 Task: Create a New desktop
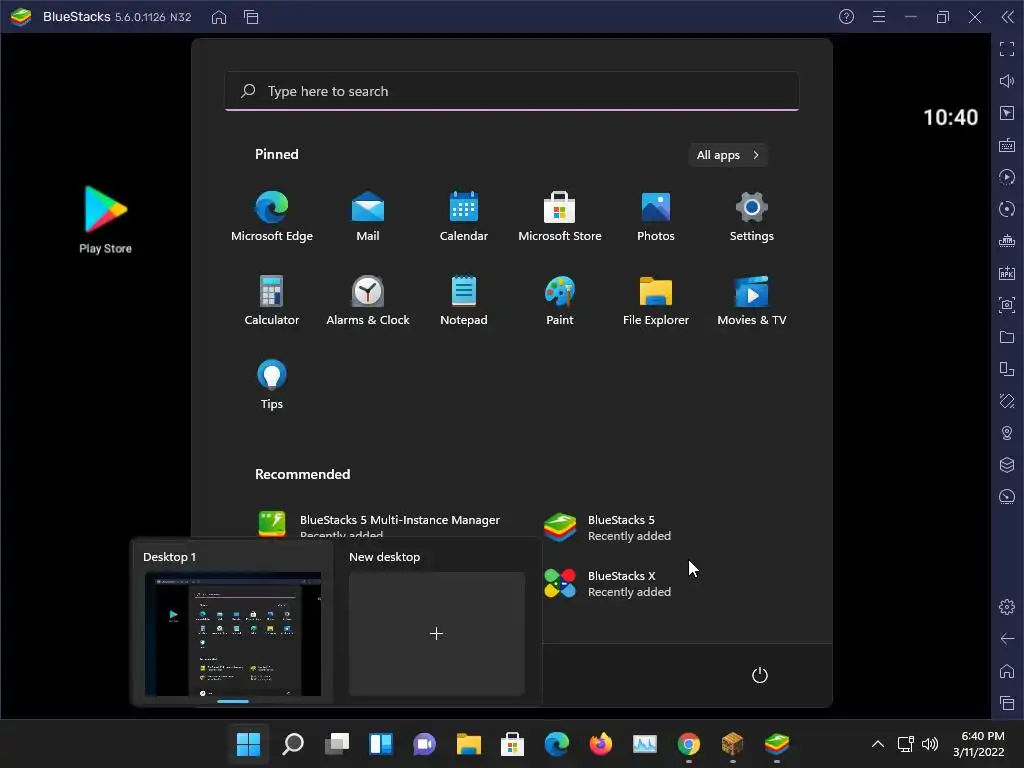click(x=437, y=633)
